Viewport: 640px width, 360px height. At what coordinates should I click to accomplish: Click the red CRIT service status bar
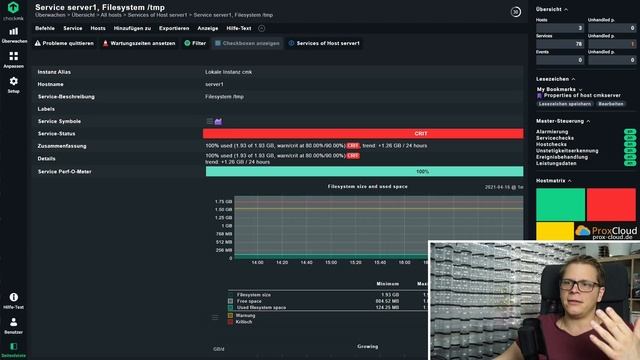pos(363,133)
